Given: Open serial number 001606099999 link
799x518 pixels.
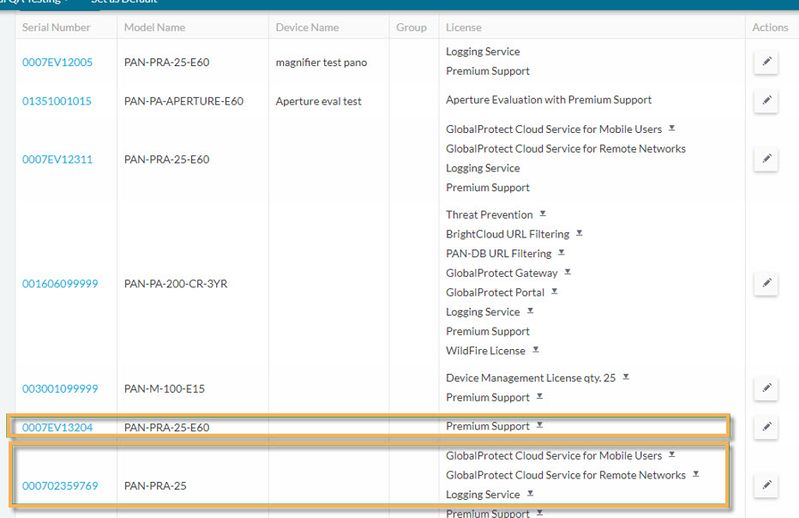Looking at the screenshot, I should [x=60, y=284].
